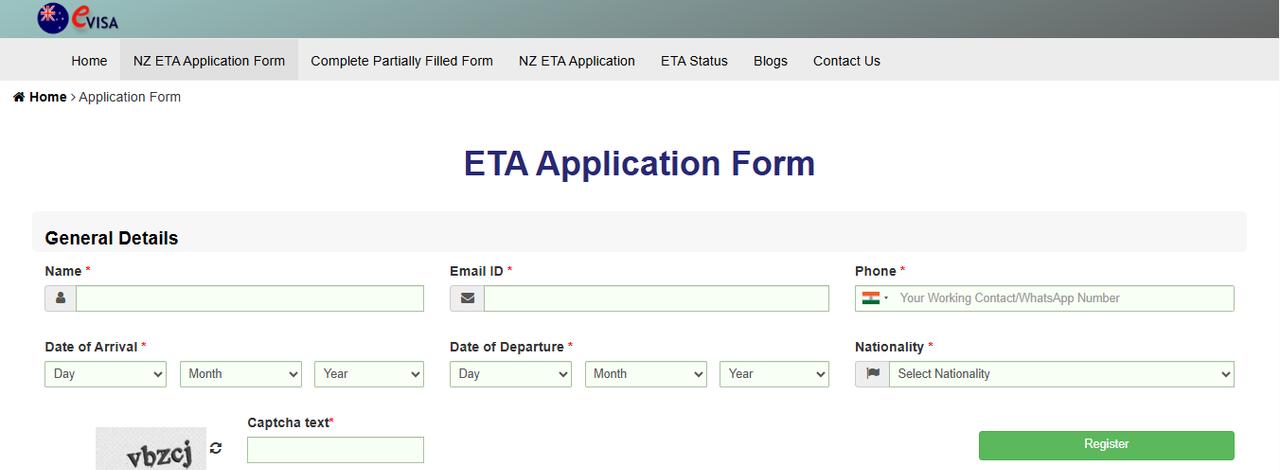Click the green Register button

[1106, 445]
